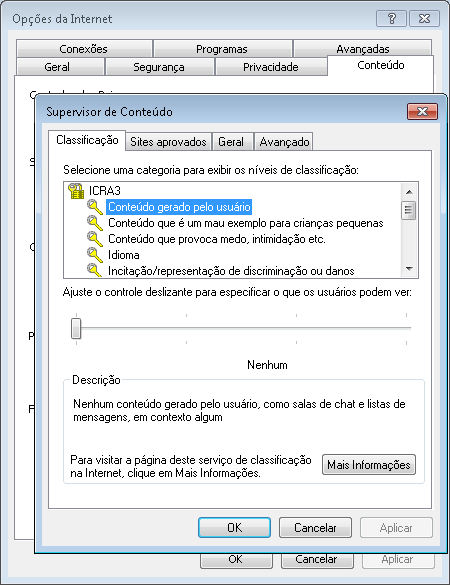
Task: Switch to the Classificação tab
Action: point(87,140)
